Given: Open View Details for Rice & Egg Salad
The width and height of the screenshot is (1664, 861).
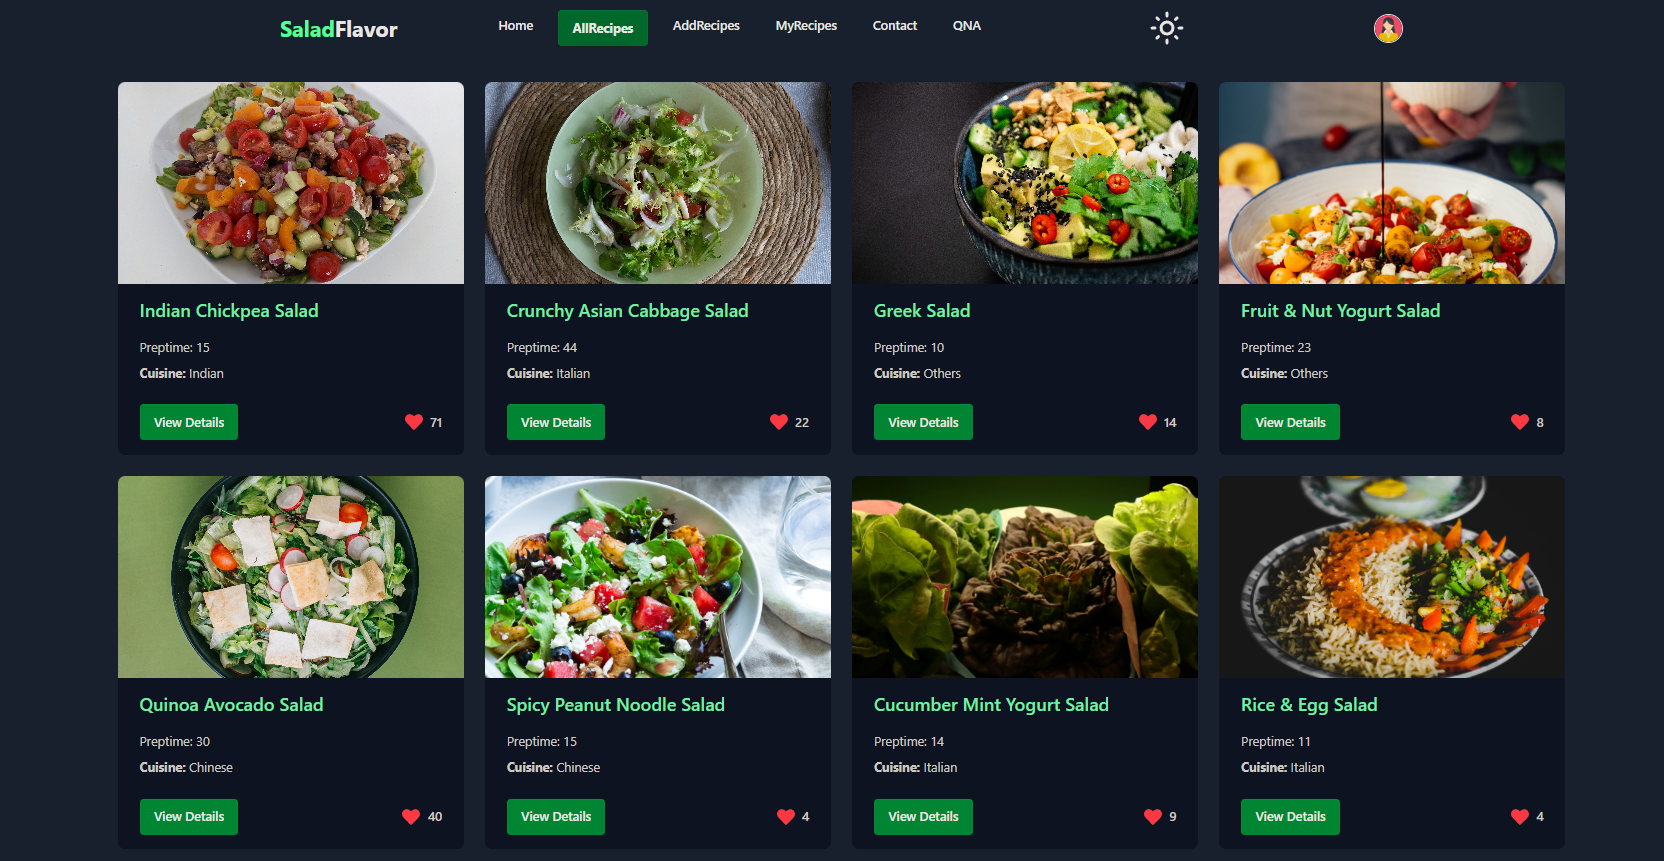Looking at the screenshot, I should point(1290,816).
